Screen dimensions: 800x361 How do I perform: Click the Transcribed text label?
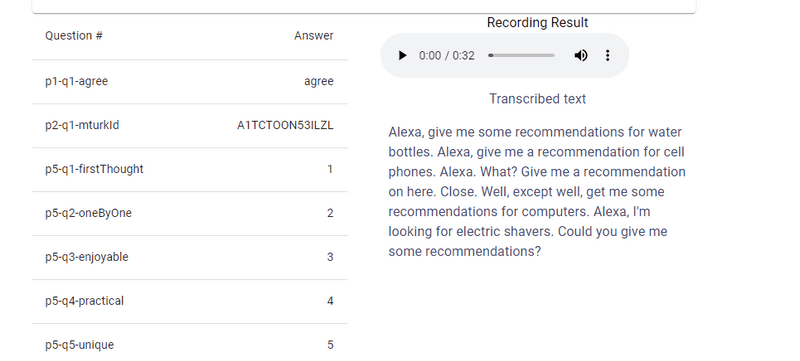click(x=538, y=99)
